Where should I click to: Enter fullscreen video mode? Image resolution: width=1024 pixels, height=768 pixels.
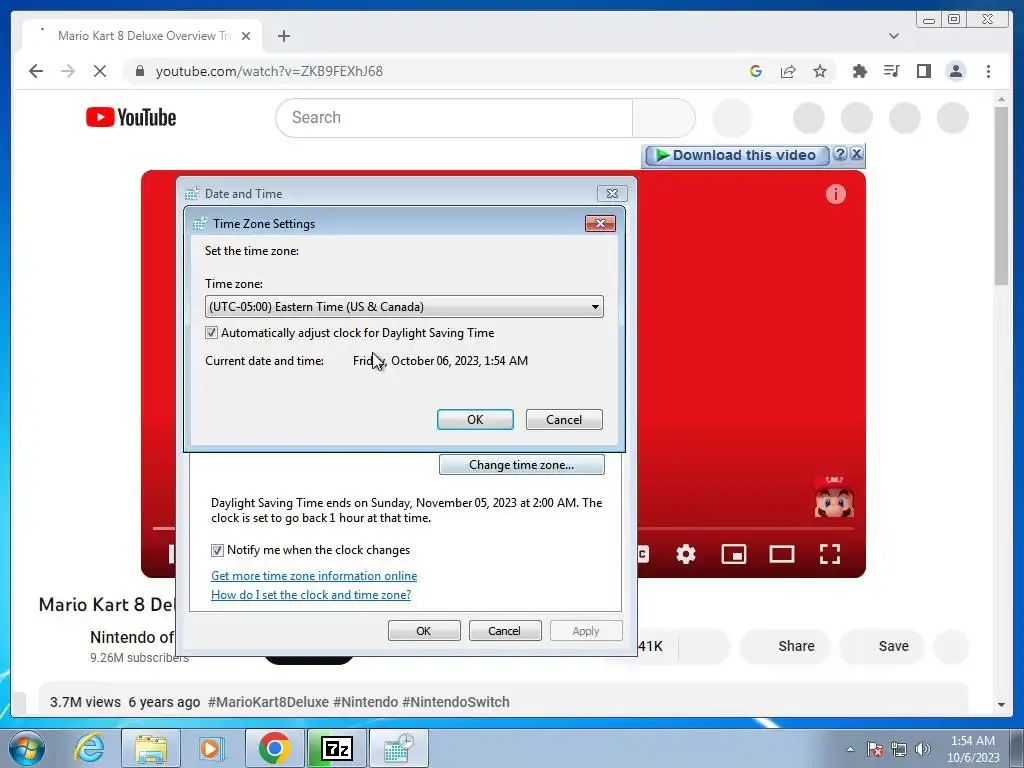pyautogui.click(x=830, y=554)
